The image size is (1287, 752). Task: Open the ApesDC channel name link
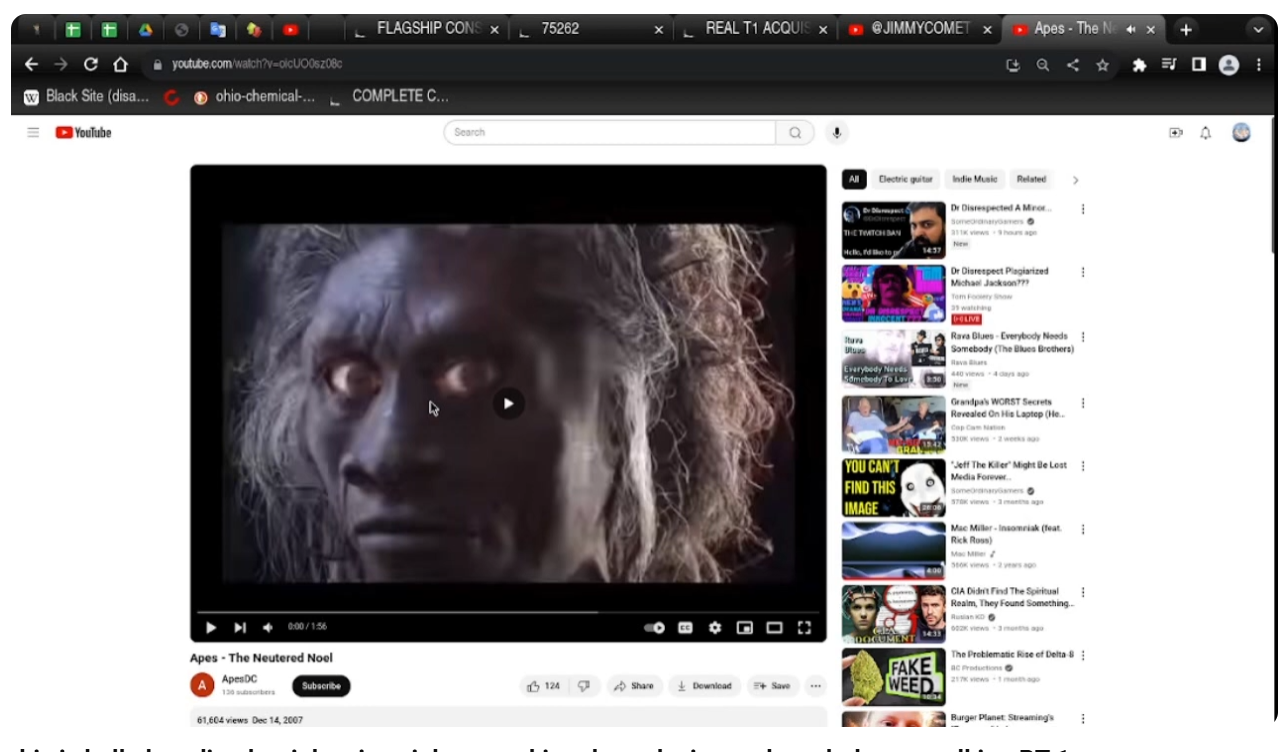pyautogui.click(x=239, y=679)
